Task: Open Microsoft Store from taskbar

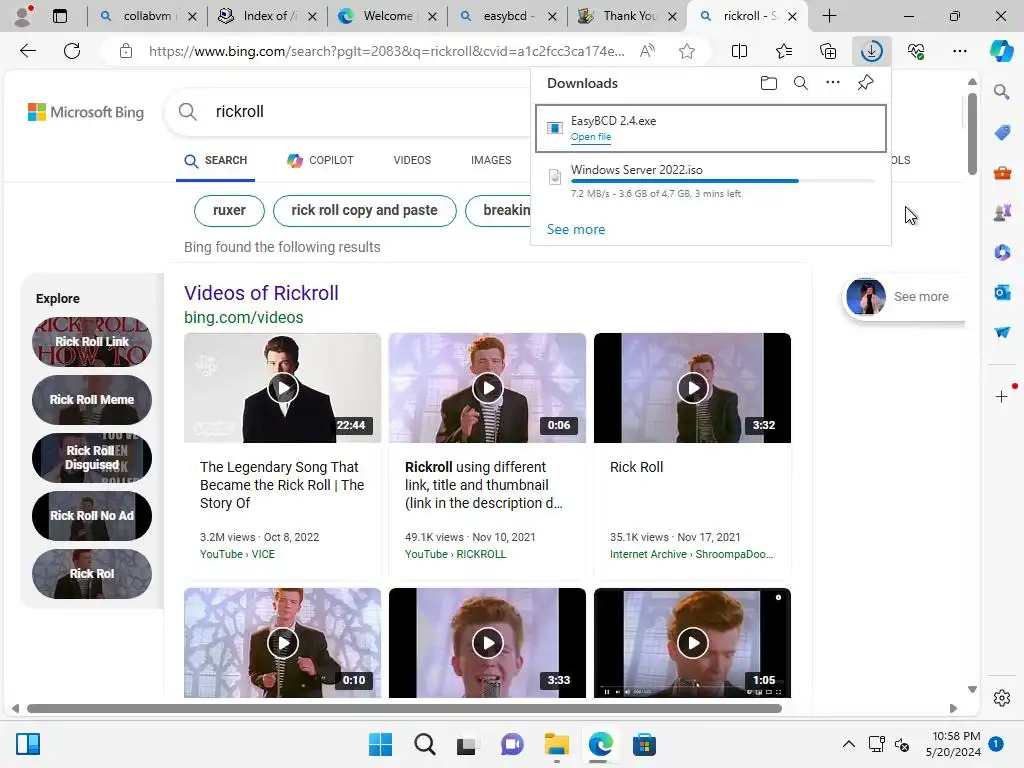Action: (644, 744)
